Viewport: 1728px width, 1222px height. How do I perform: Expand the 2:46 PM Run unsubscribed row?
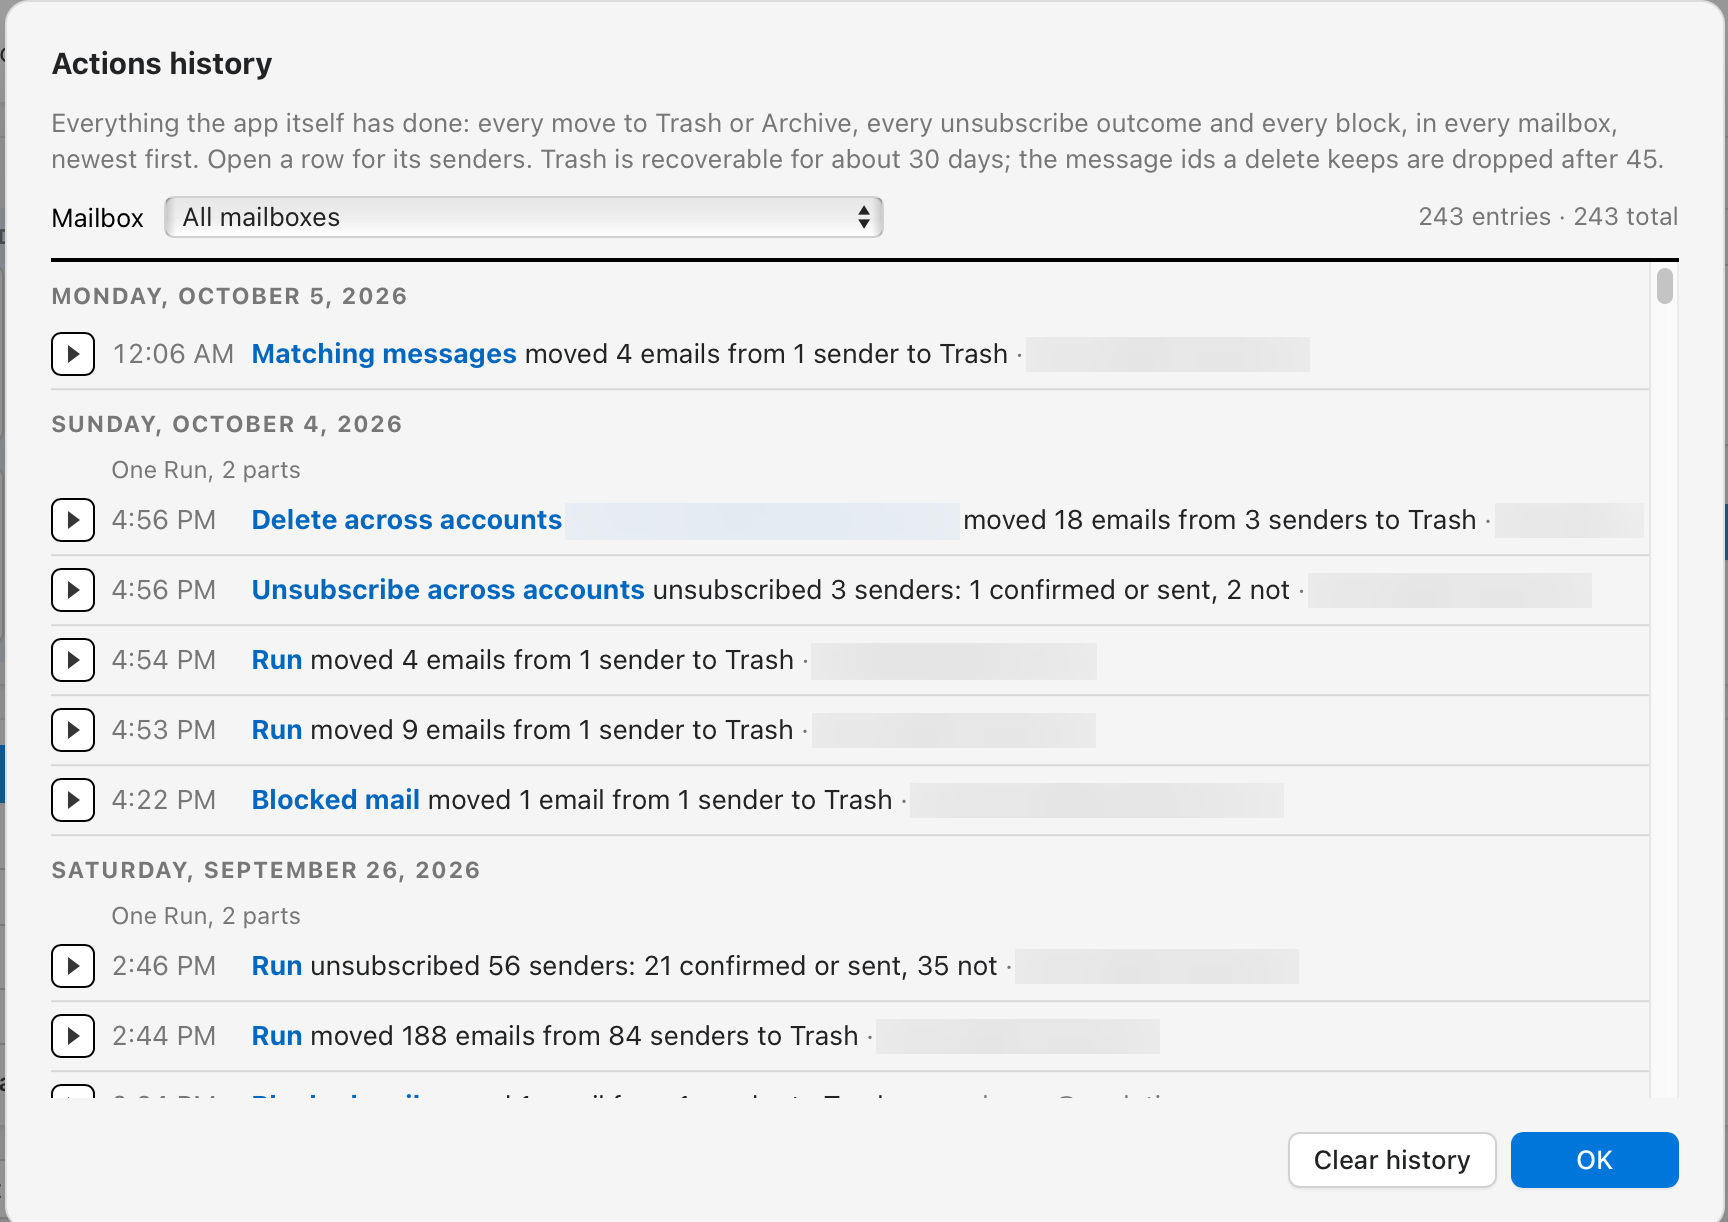pyautogui.click(x=73, y=966)
